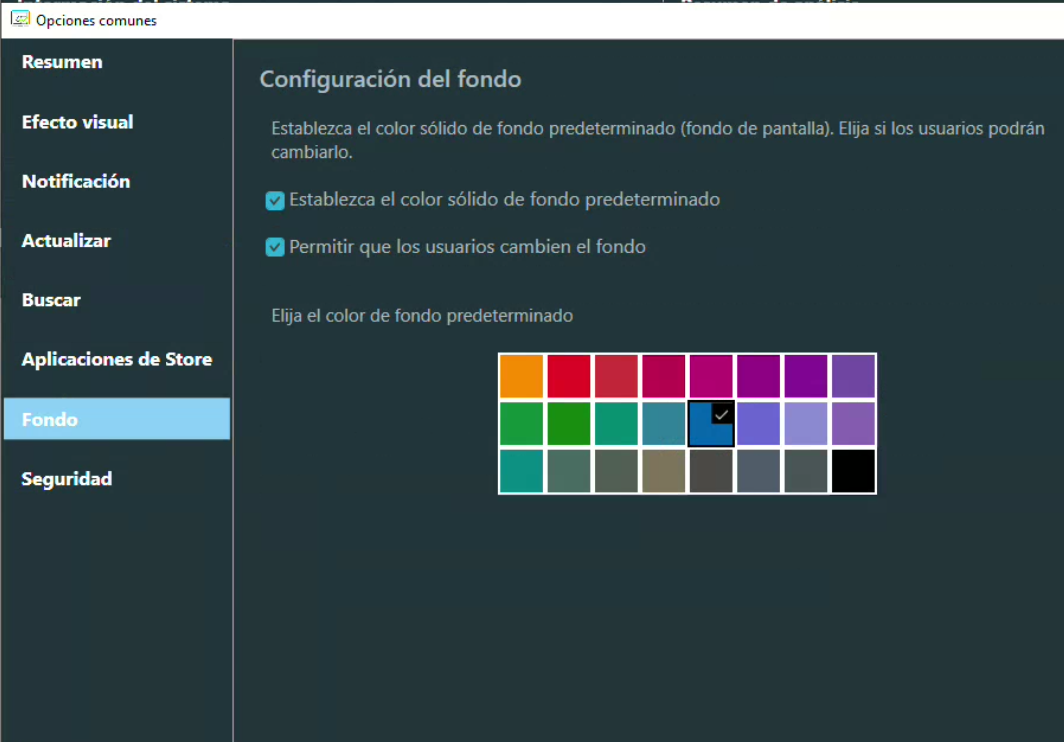1064x742 pixels.
Task: Pick the pale lavender color swatch
Action: (806, 424)
